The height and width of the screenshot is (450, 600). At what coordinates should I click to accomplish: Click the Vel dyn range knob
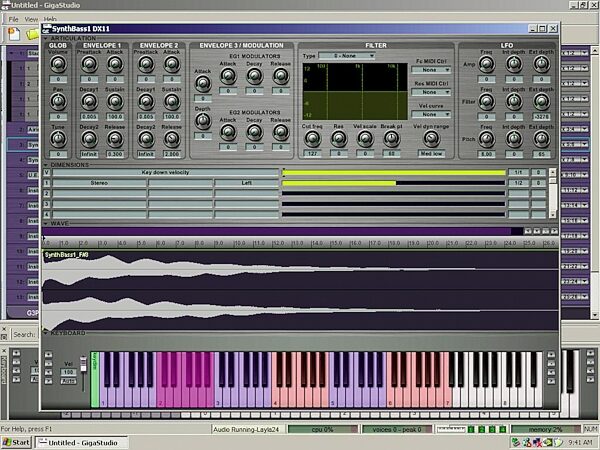pos(431,139)
